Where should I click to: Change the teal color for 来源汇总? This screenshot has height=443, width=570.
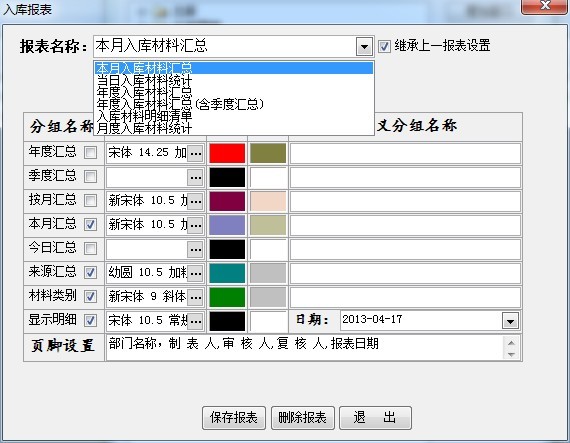(227, 273)
